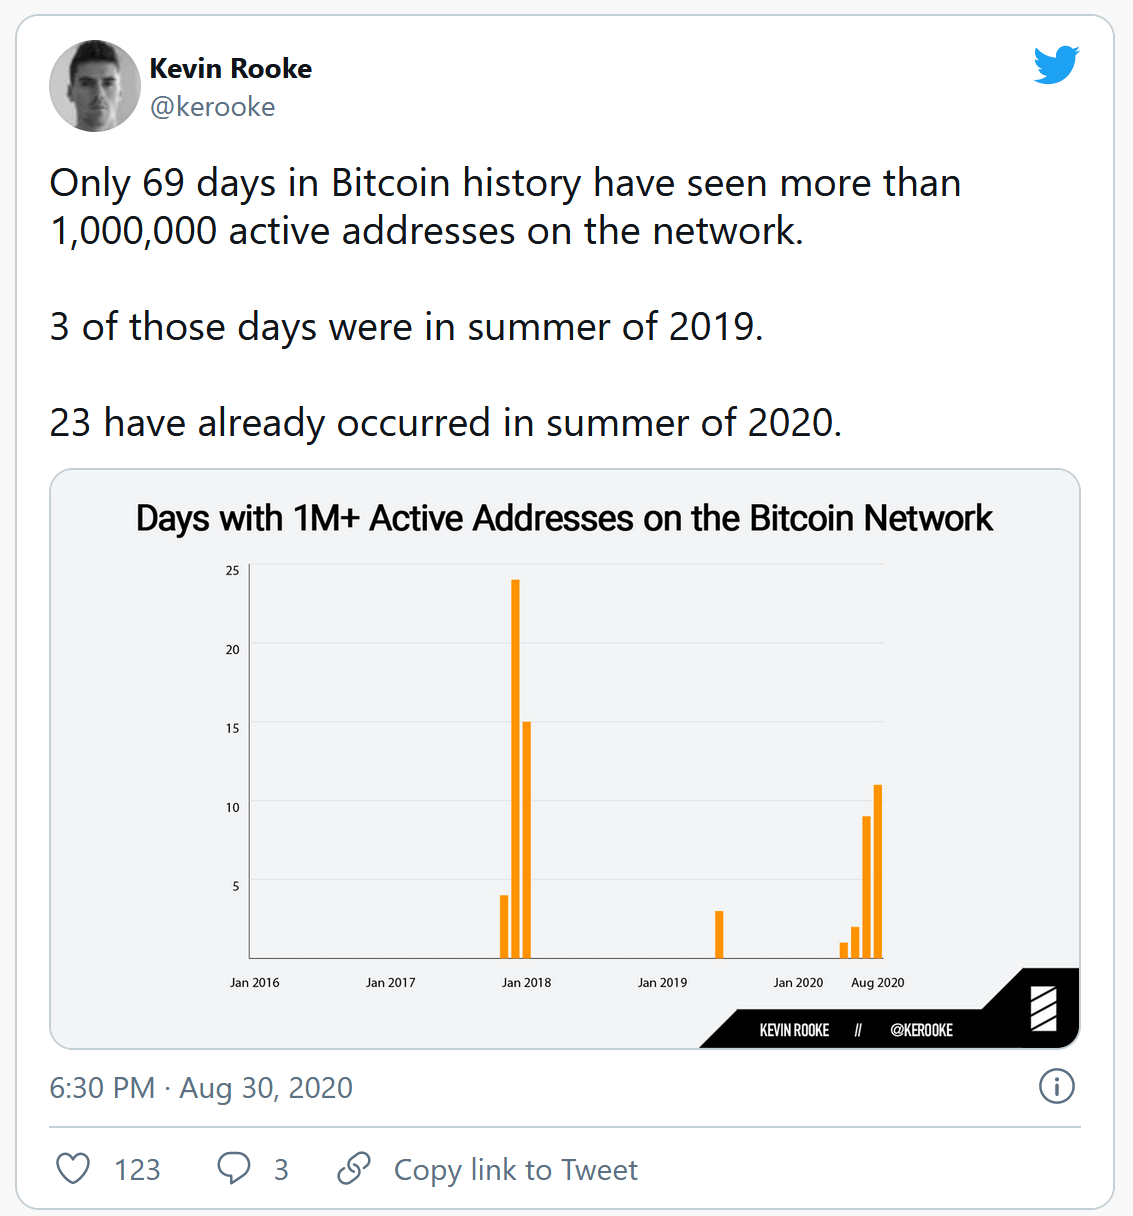Open the Kevin Rooke display name
Image resolution: width=1133 pixels, height=1216 pixels.
pos(231,68)
